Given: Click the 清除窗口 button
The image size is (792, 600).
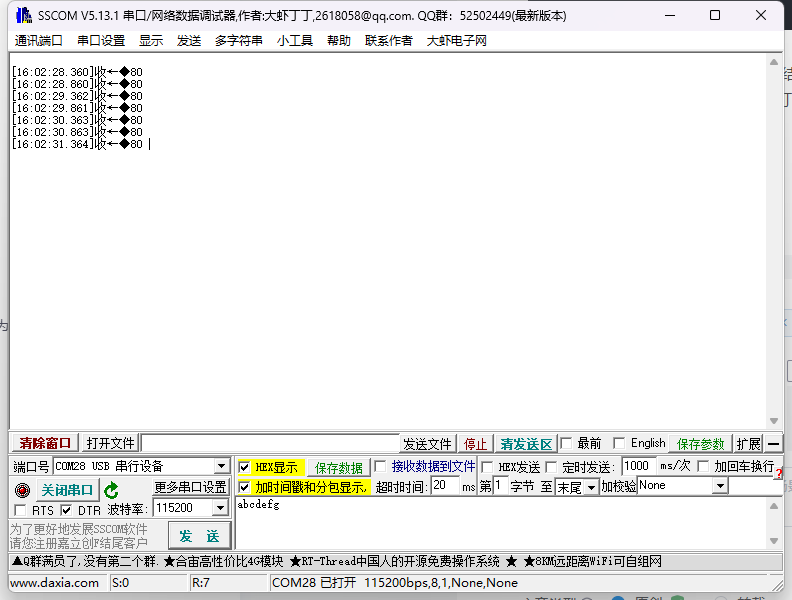Looking at the screenshot, I should 45,443.
